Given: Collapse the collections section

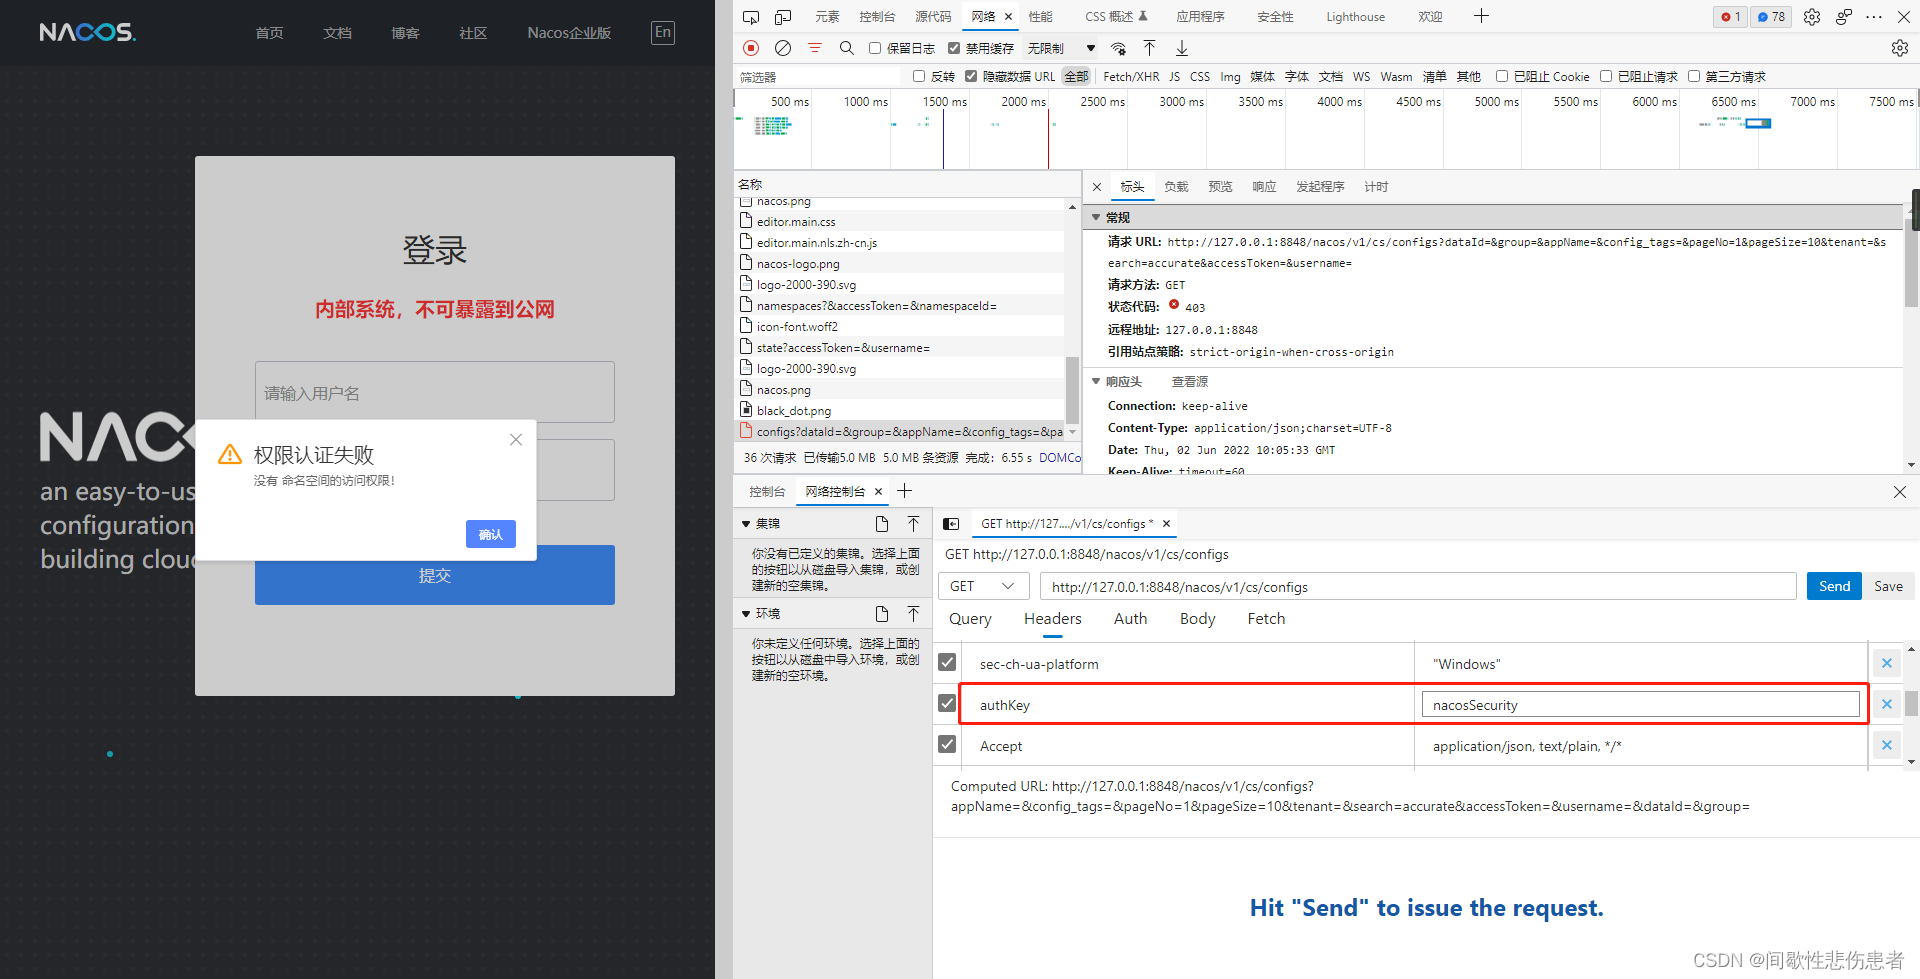Looking at the screenshot, I should click(746, 524).
